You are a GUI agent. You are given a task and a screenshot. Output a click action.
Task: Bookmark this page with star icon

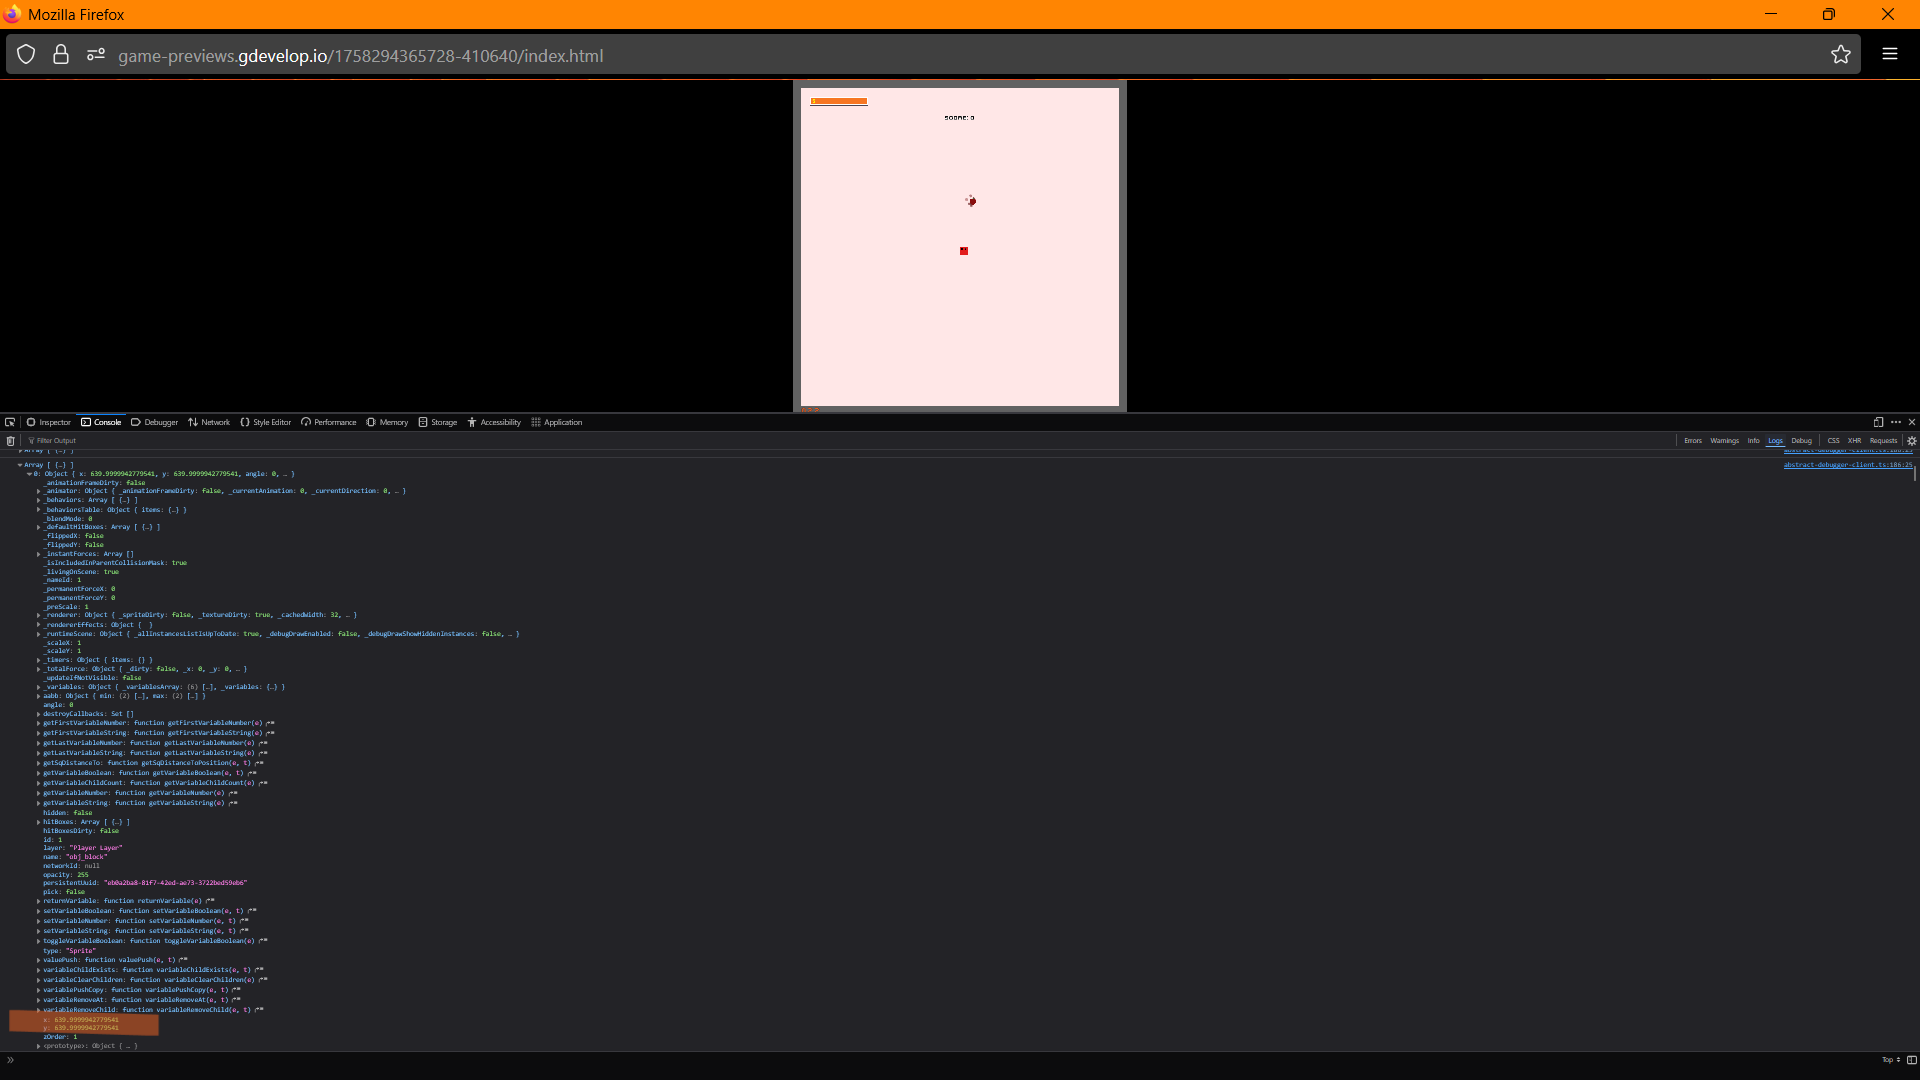click(1840, 55)
